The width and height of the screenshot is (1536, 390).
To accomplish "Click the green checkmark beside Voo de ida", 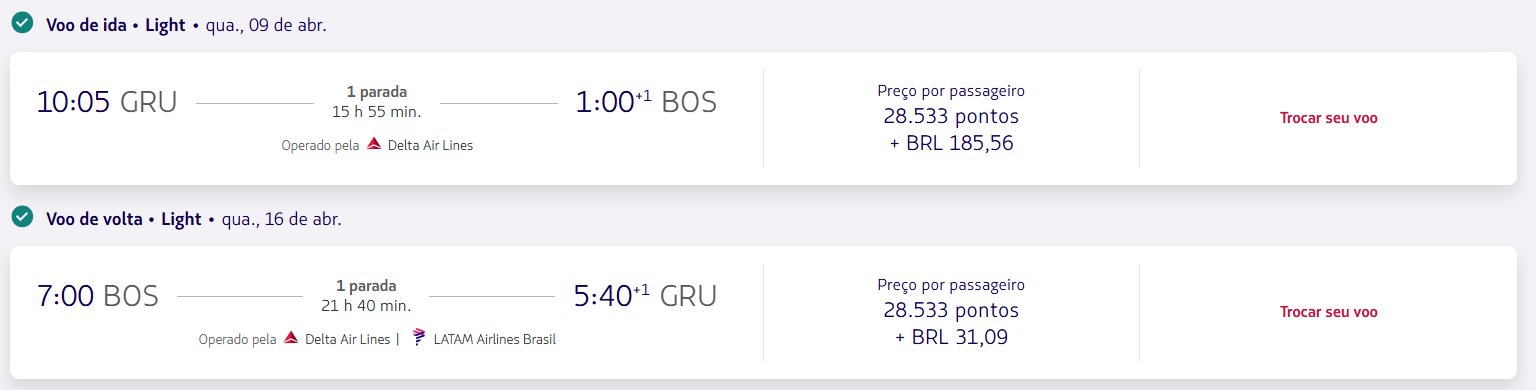I will click(x=22, y=24).
